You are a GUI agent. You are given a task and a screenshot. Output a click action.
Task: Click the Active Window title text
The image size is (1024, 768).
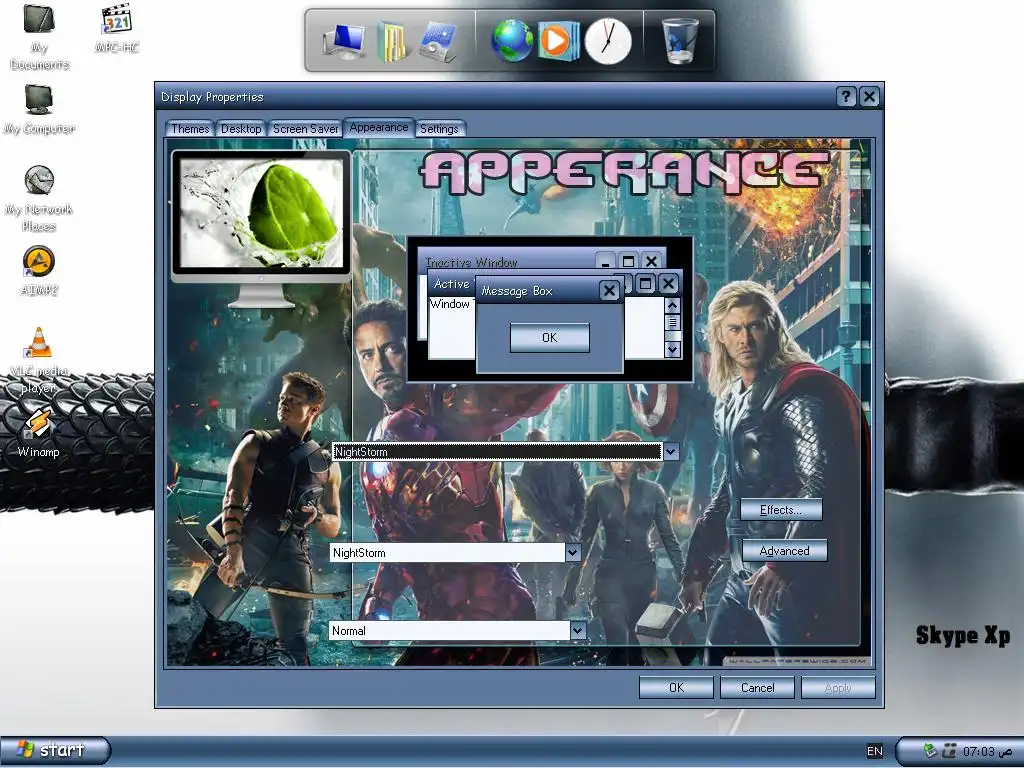click(451, 283)
